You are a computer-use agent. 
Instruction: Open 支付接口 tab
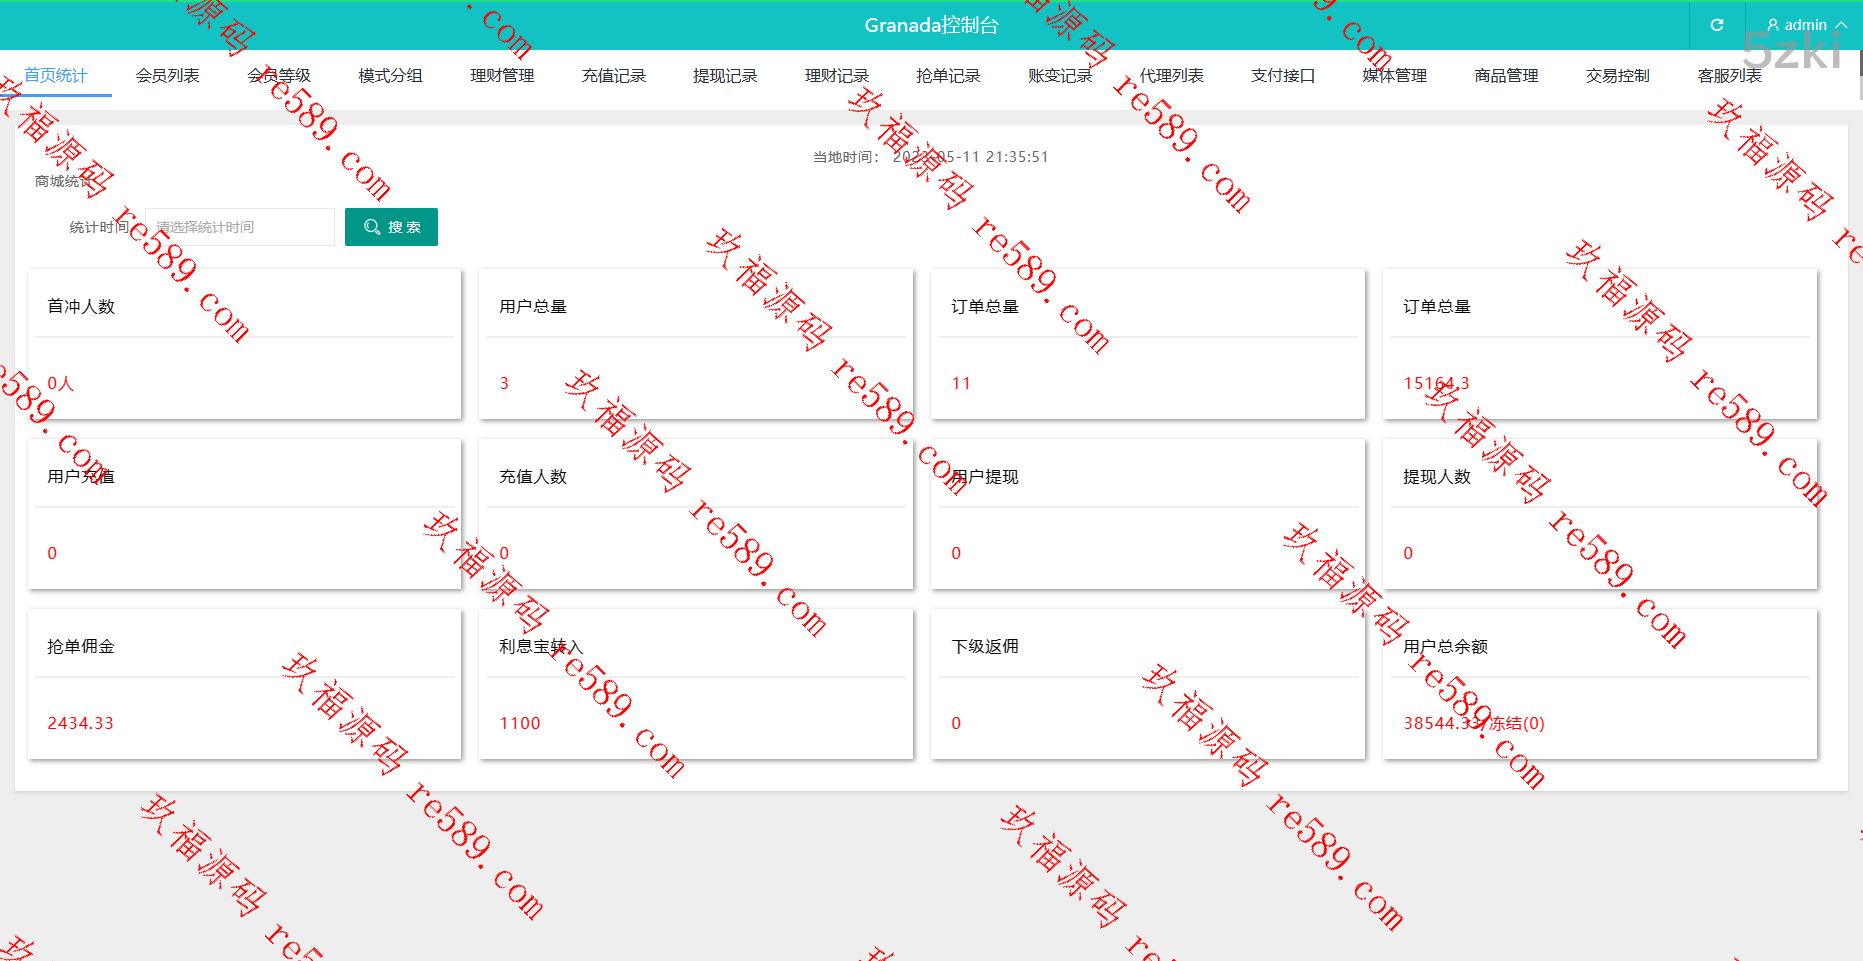[x=1283, y=76]
